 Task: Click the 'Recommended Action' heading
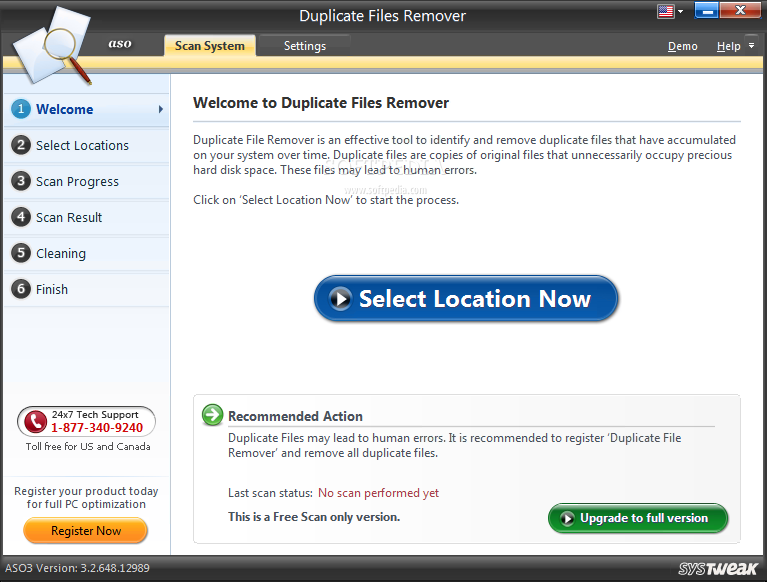coord(295,416)
